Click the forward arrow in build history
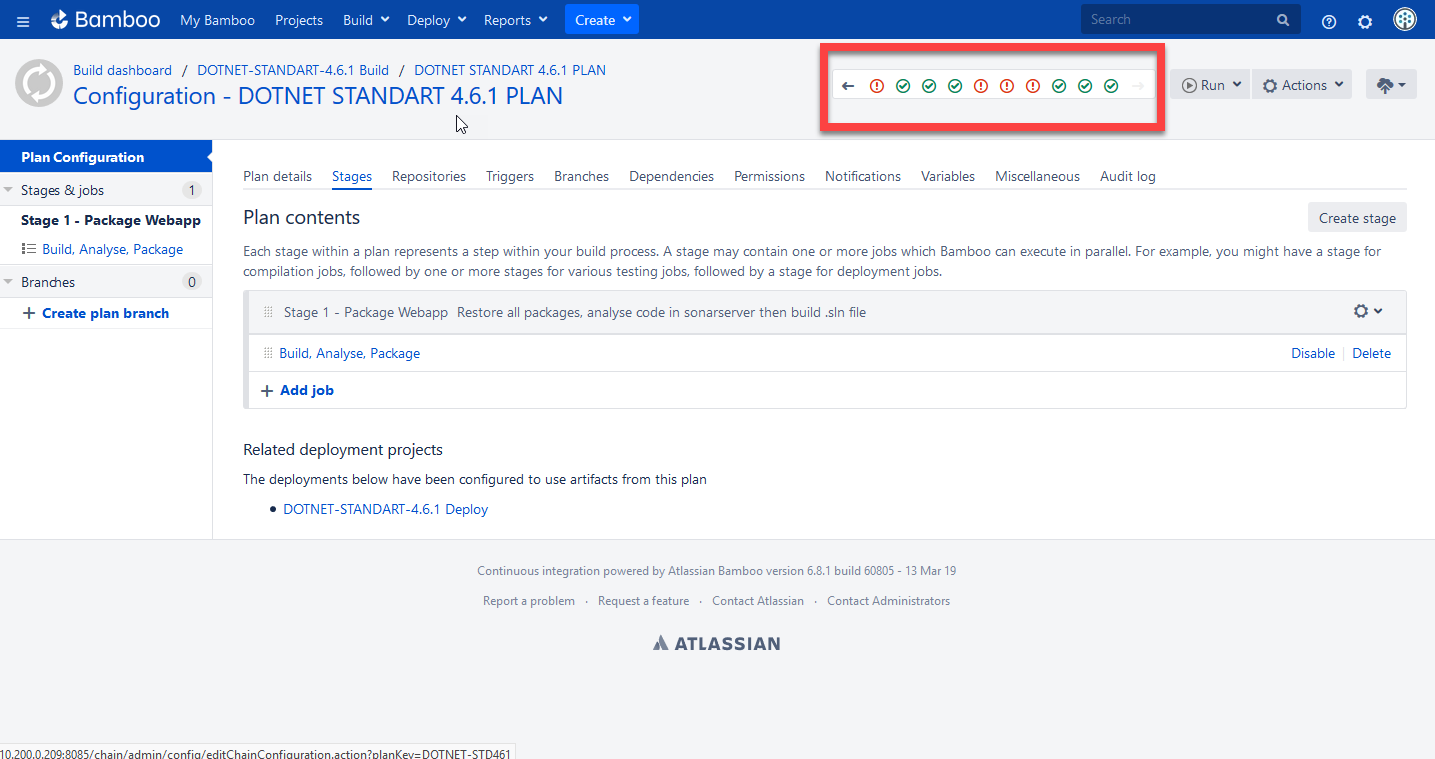Image resolution: width=1435 pixels, height=759 pixels. [x=1137, y=86]
